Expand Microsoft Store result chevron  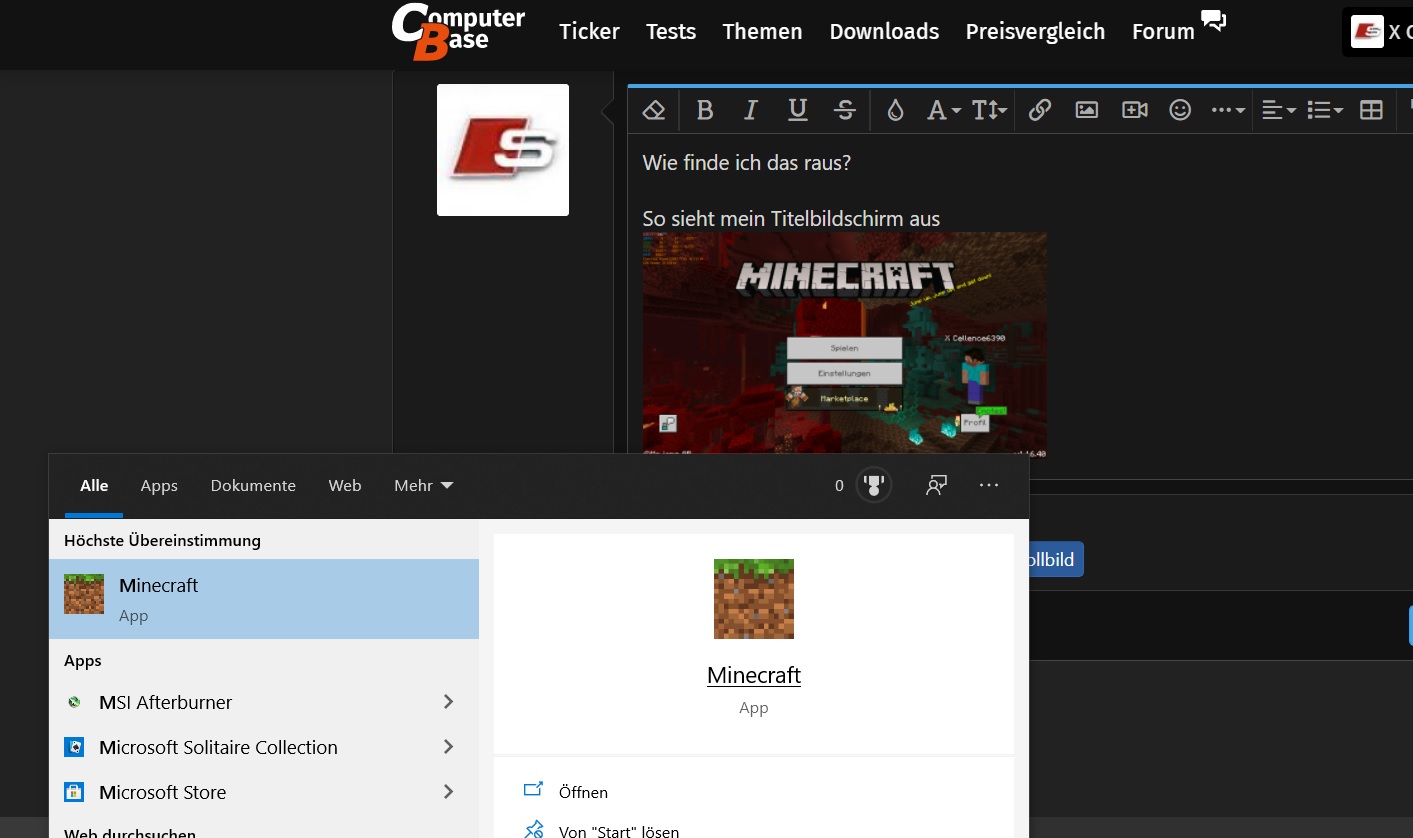(x=448, y=792)
